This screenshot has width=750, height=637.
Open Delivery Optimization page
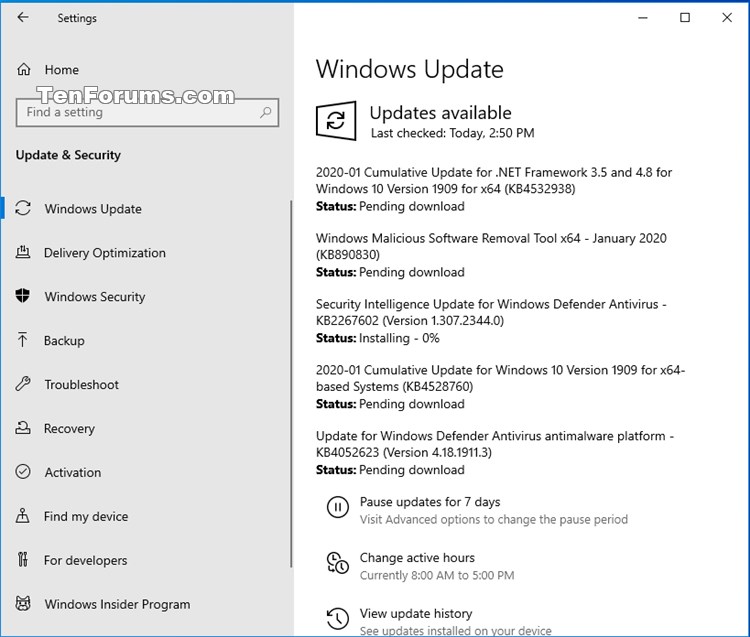point(105,253)
